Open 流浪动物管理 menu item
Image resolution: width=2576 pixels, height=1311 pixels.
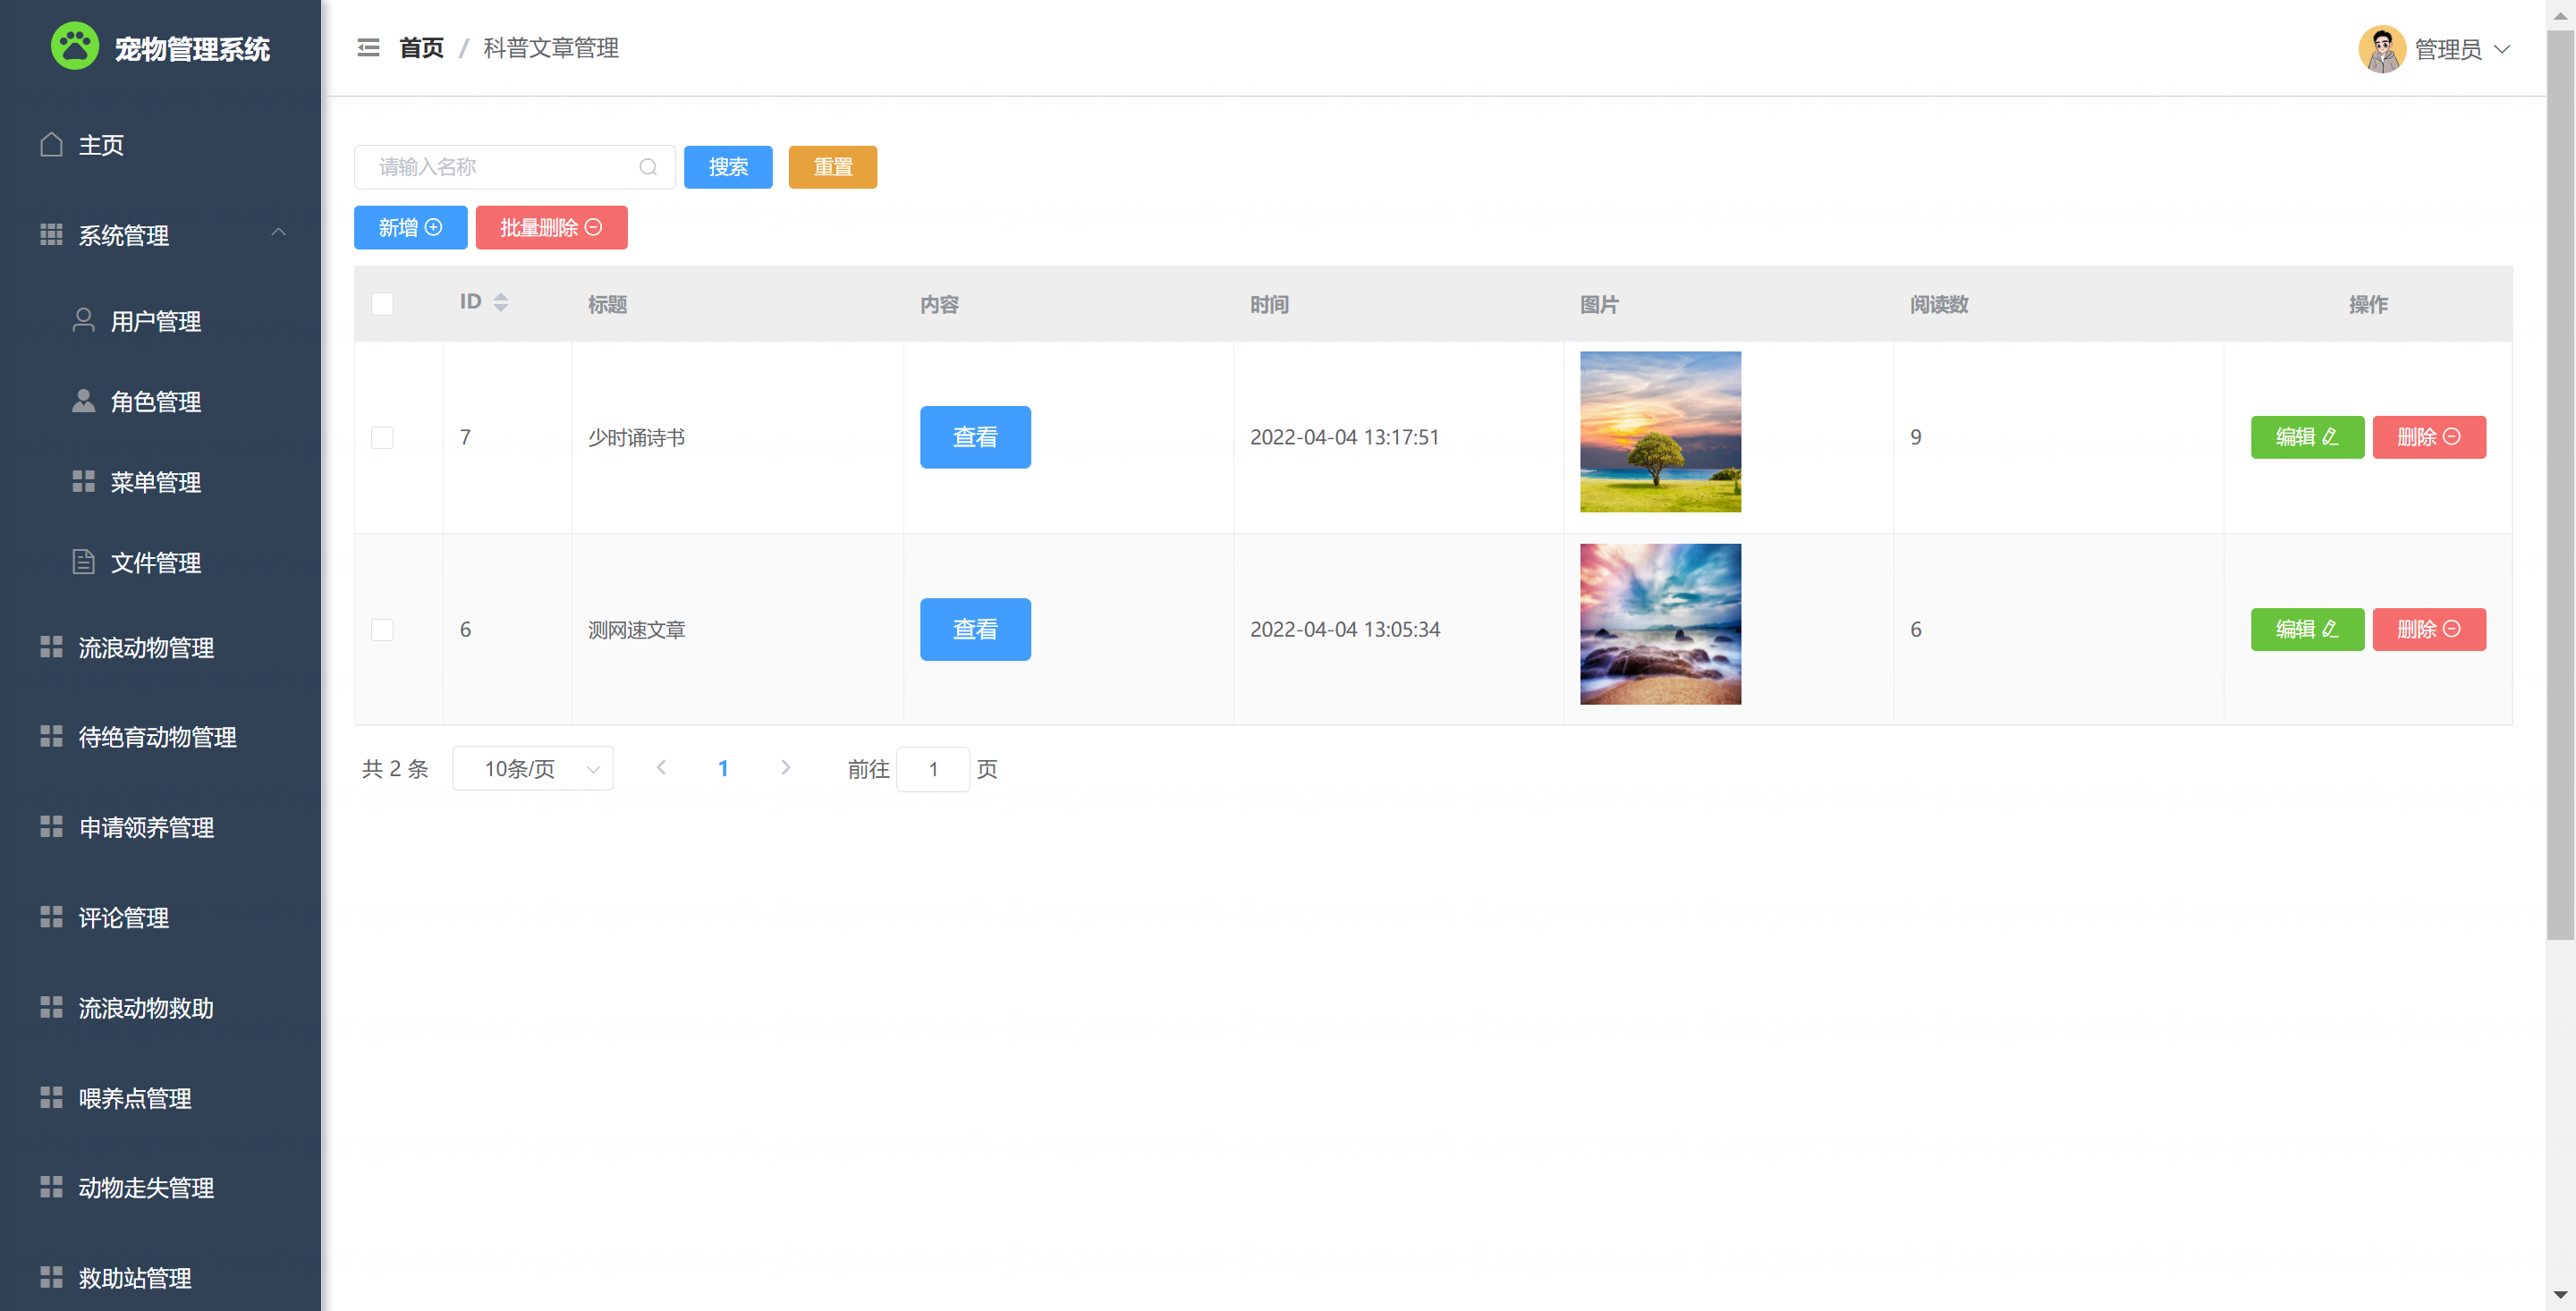pos(146,648)
